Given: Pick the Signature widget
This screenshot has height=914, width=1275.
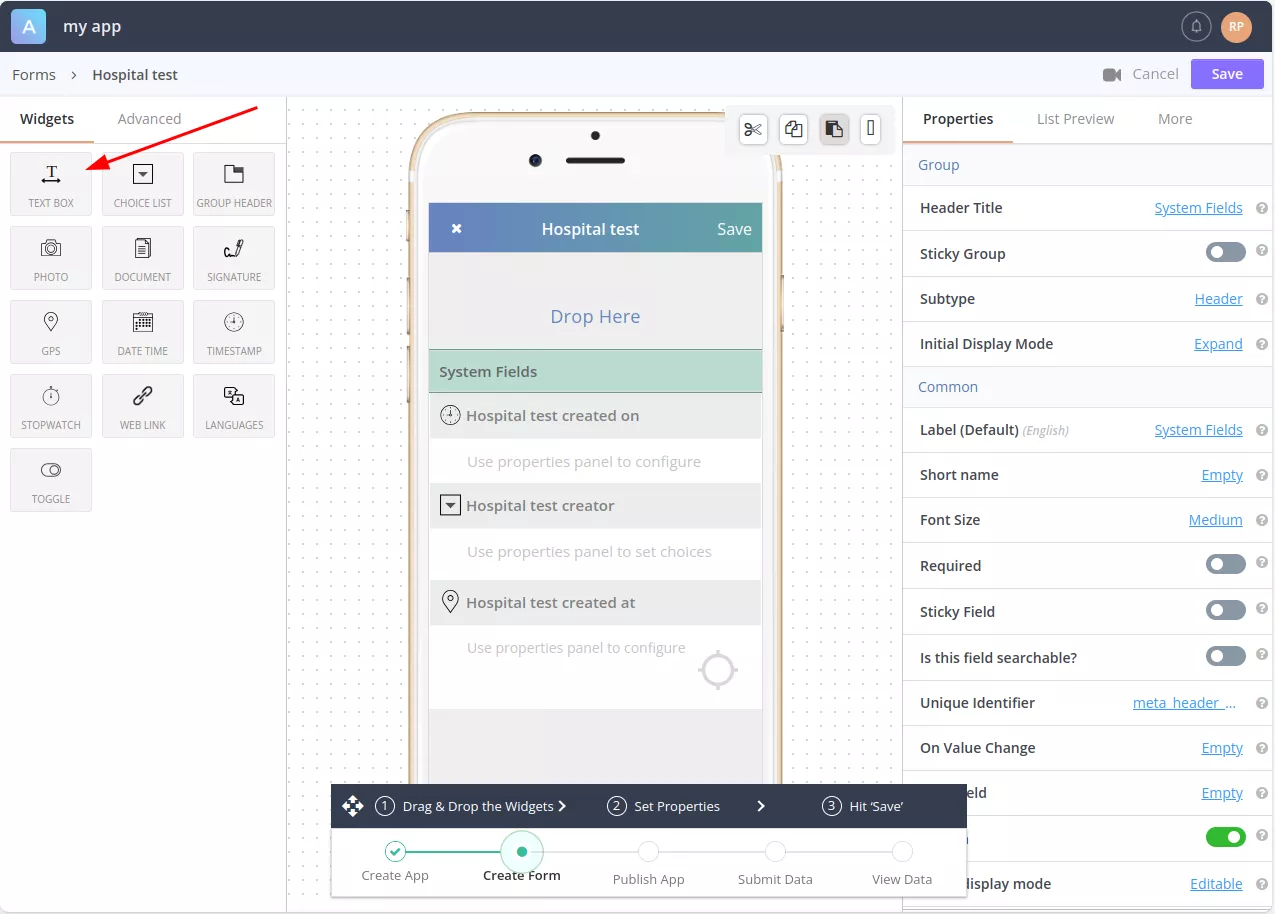Looking at the screenshot, I should (234, 258).
